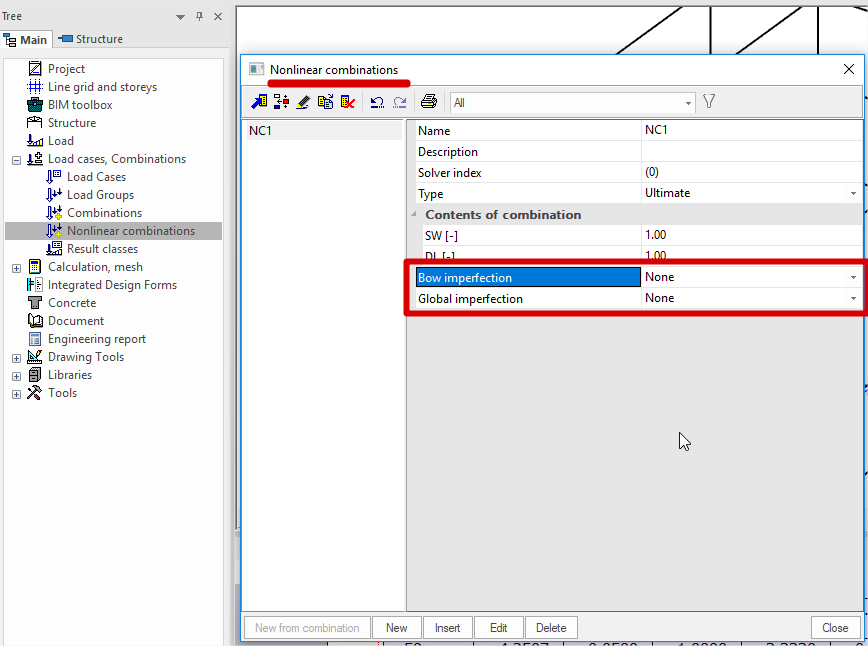This screenshot has width=868, height=646.
Task: Click the Project icon in the tree
Action: click(35, 69)
